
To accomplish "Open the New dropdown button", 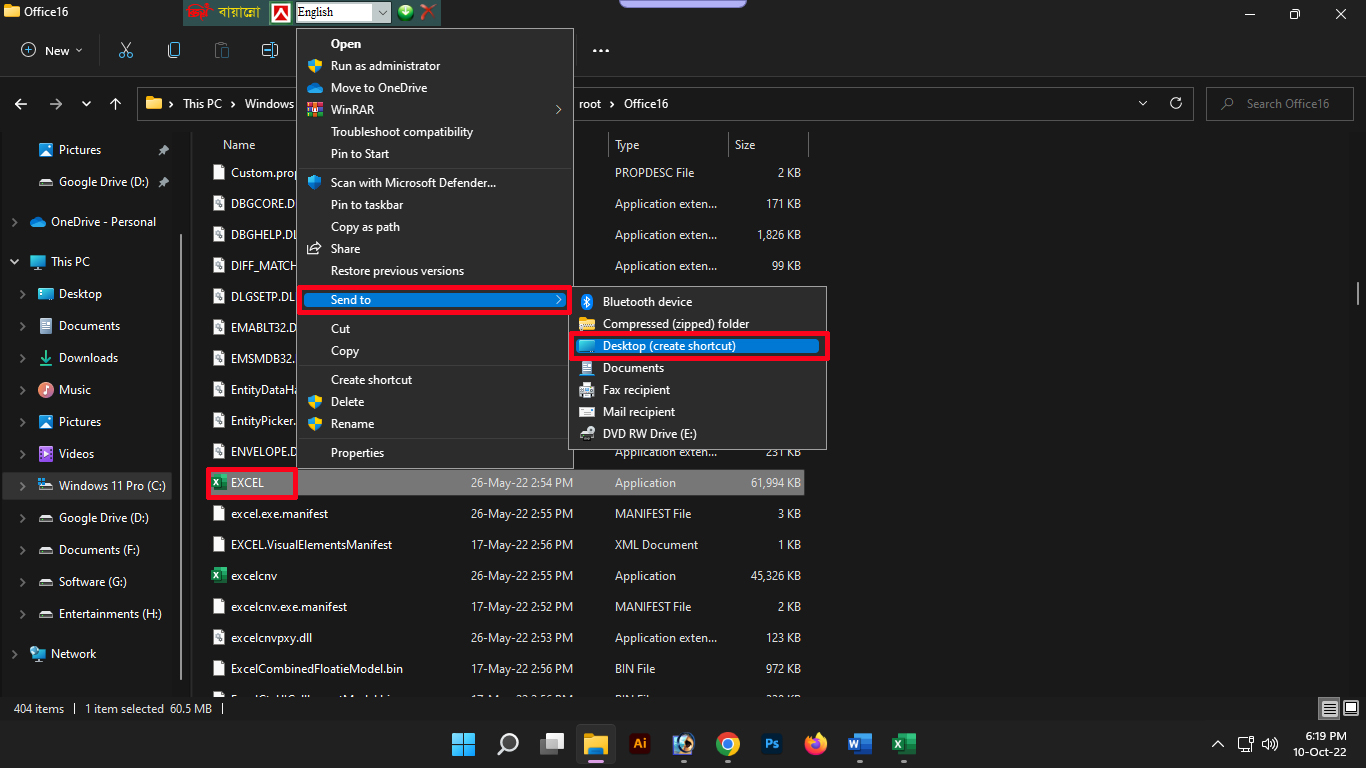I will 52,50.
